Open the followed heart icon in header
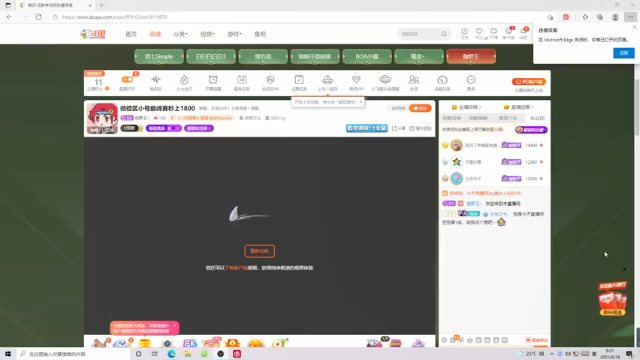640x360 pixels. [x=479, y=31]
